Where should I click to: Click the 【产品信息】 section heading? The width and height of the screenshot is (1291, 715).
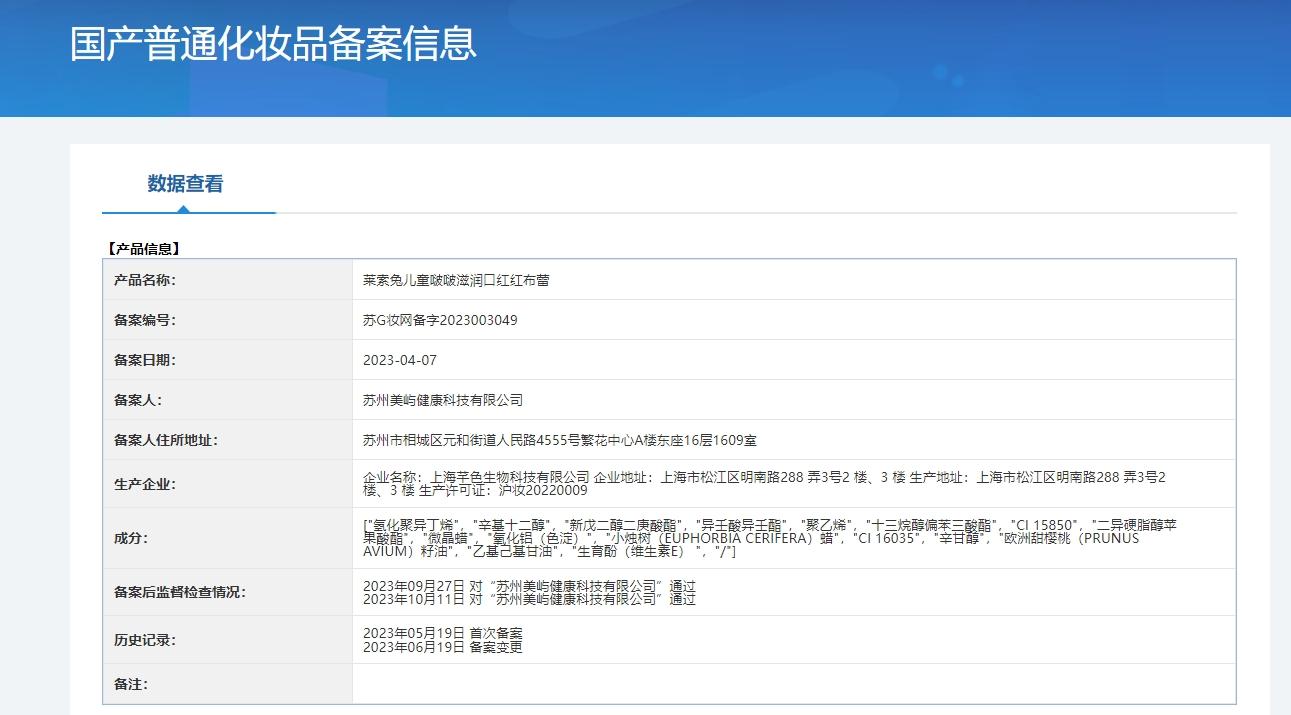[x=142, y=249]
